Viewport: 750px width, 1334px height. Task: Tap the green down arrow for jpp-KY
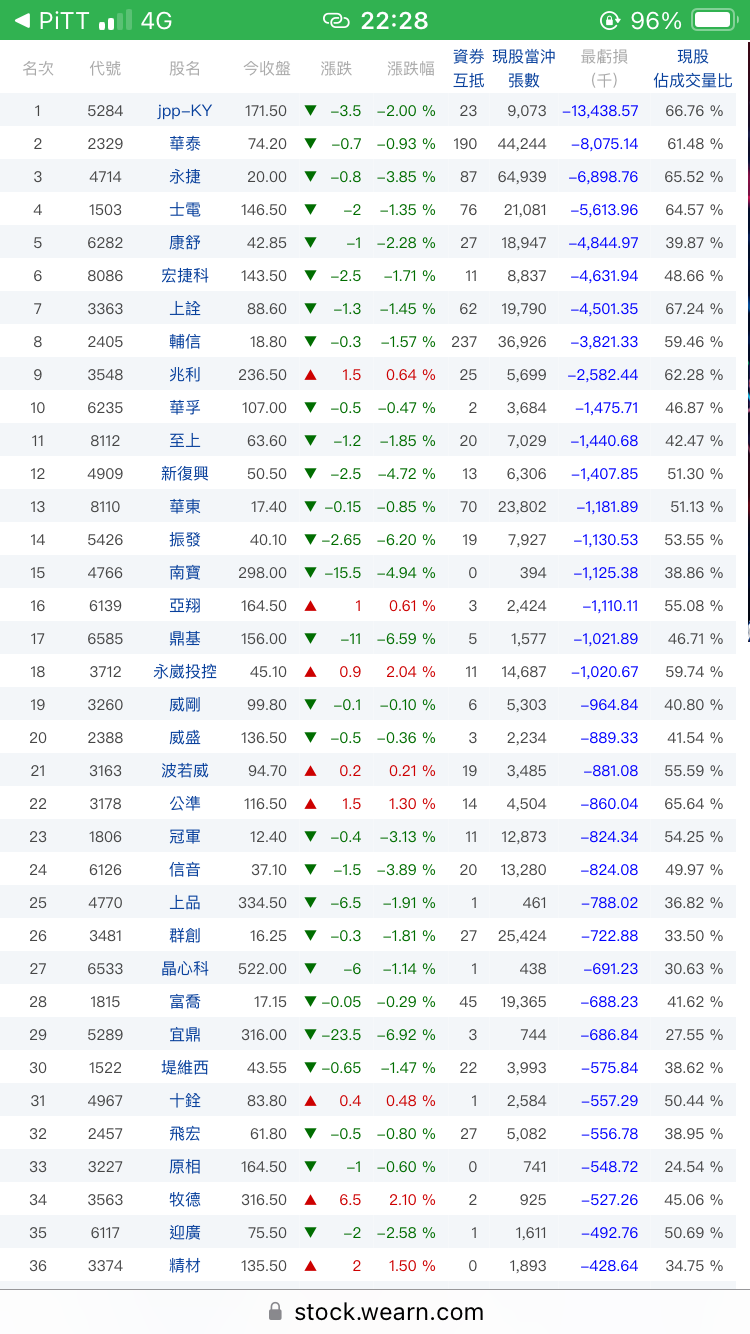(x=310, y=111)
